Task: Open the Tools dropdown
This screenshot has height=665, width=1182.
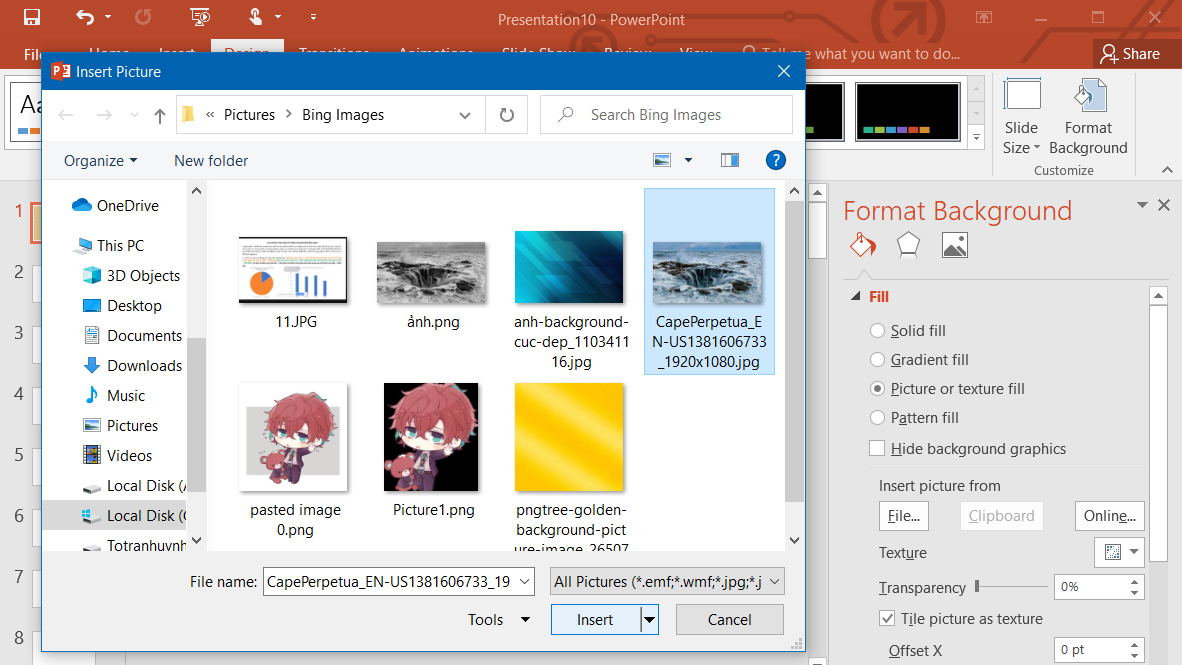Action: pos(498,619)
